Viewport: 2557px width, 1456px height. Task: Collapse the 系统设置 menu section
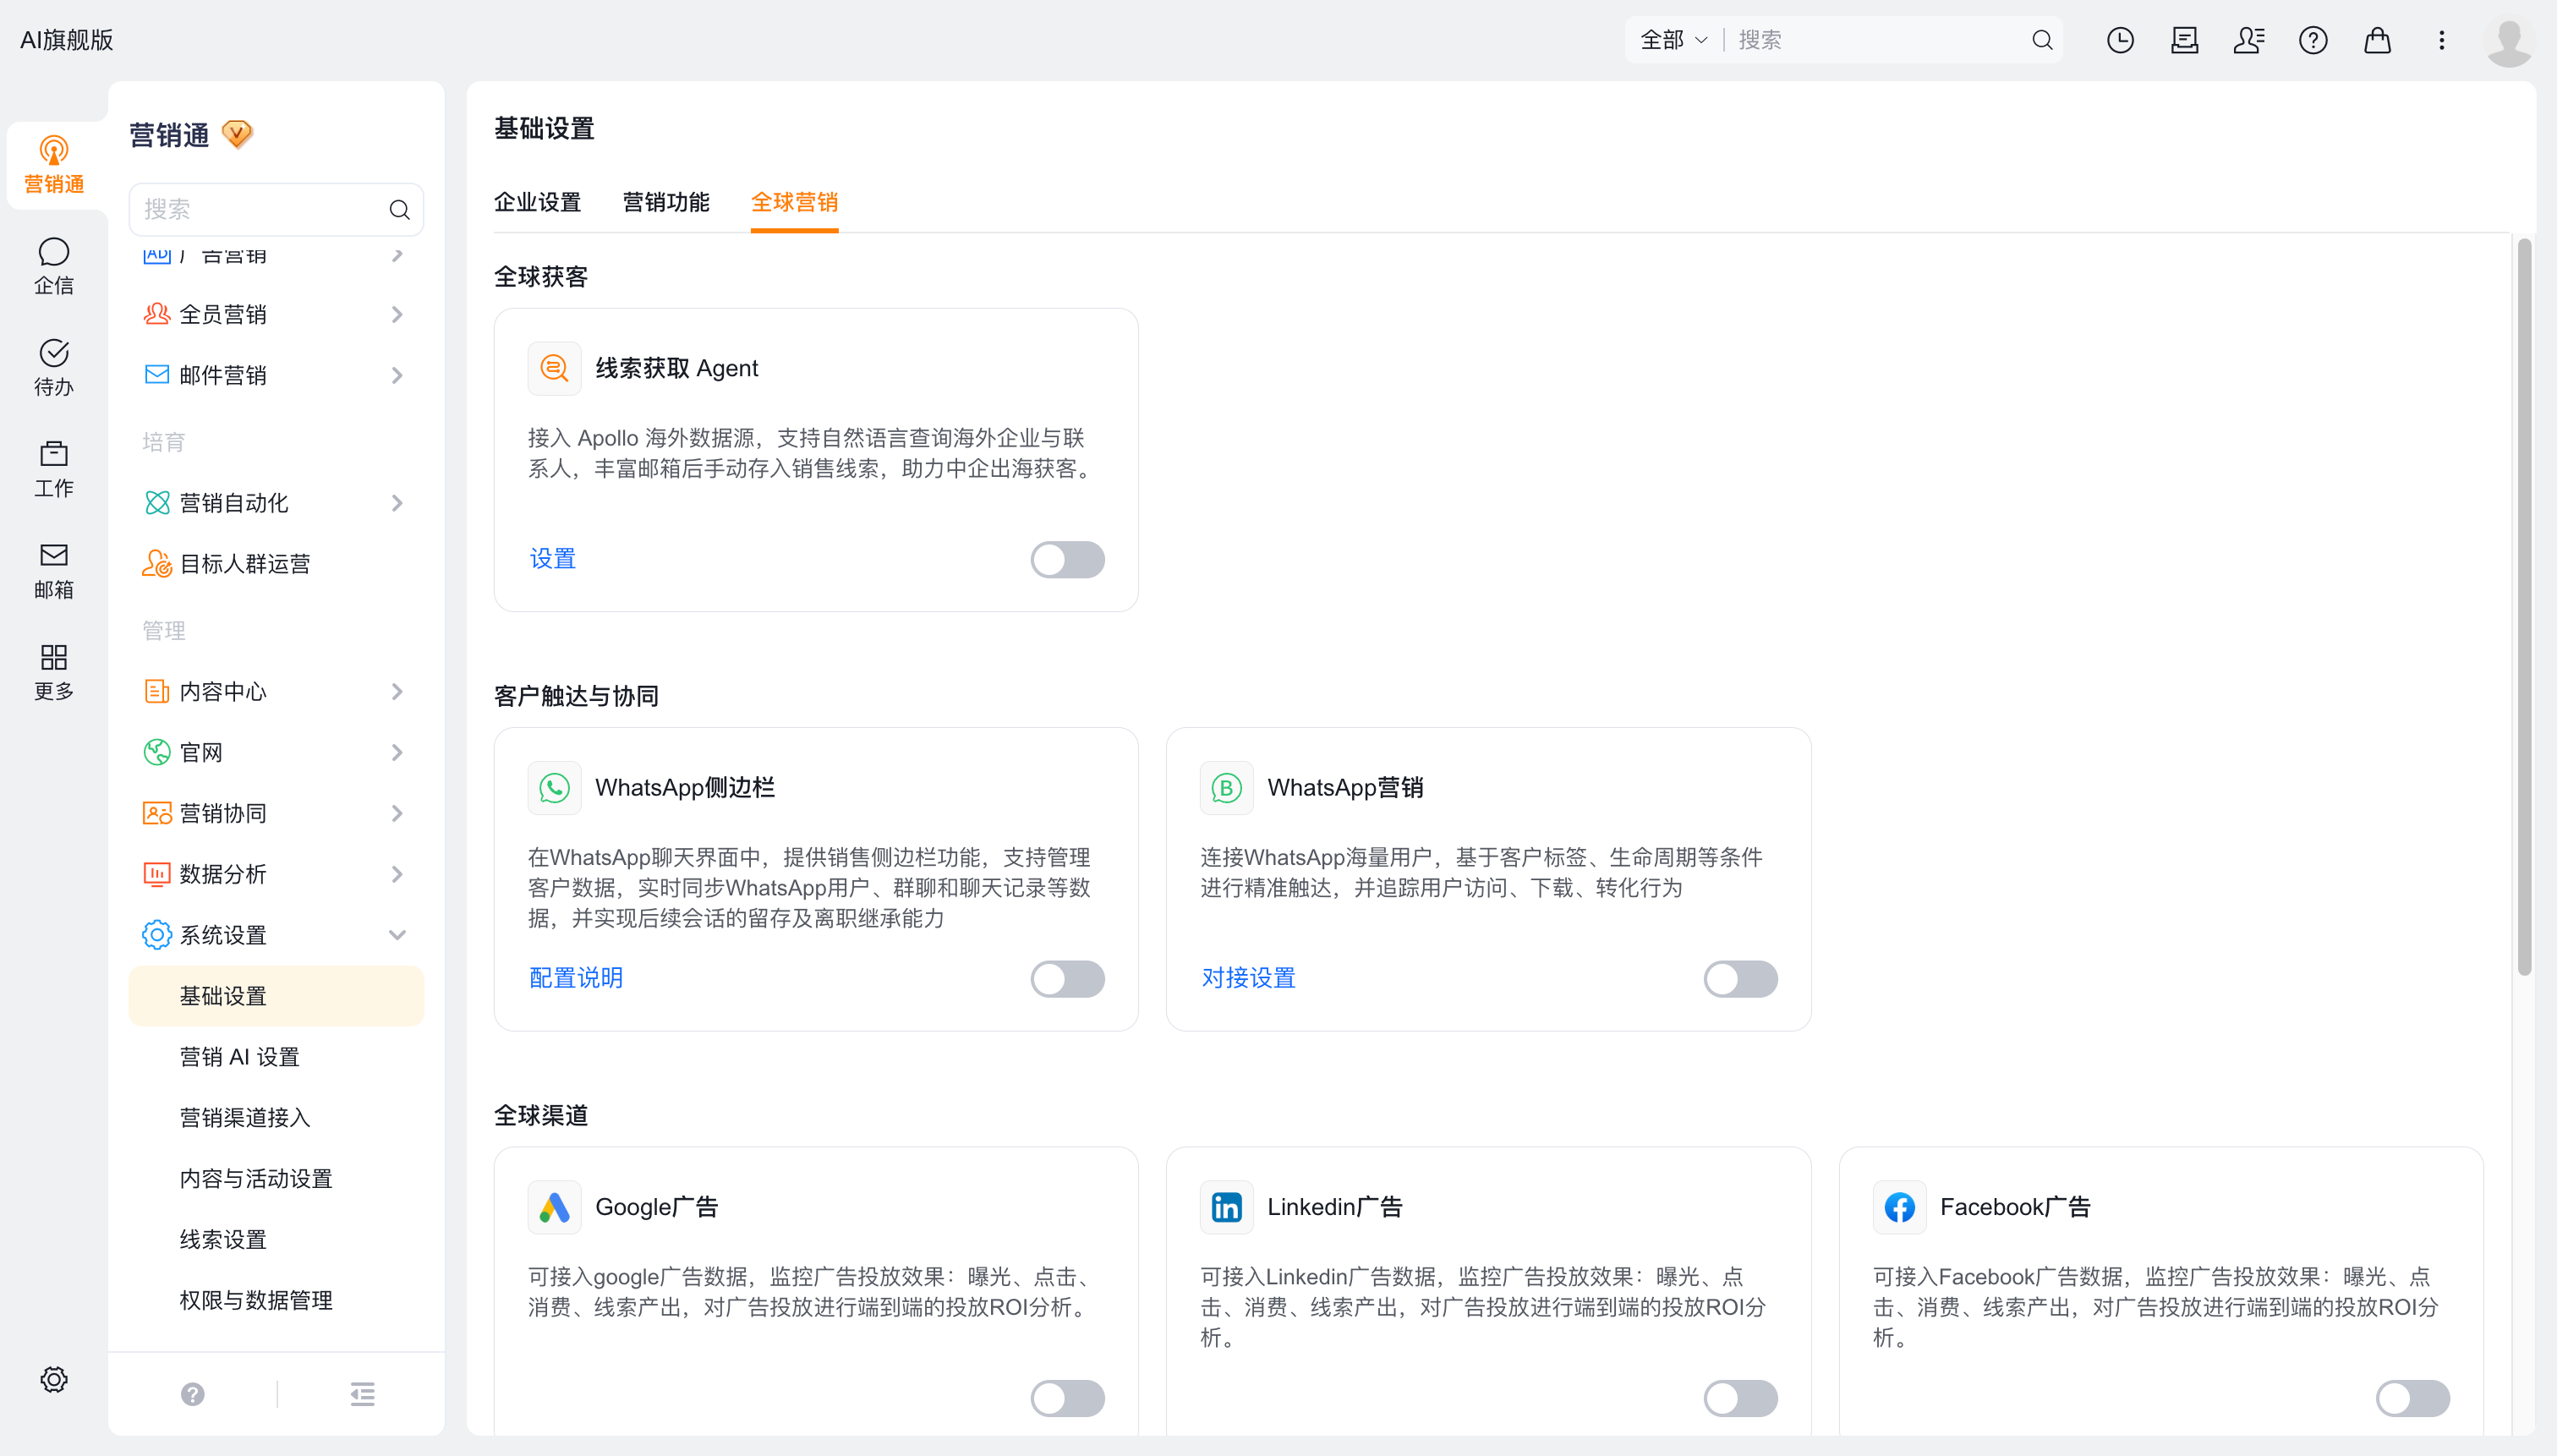tap(276, 935)
